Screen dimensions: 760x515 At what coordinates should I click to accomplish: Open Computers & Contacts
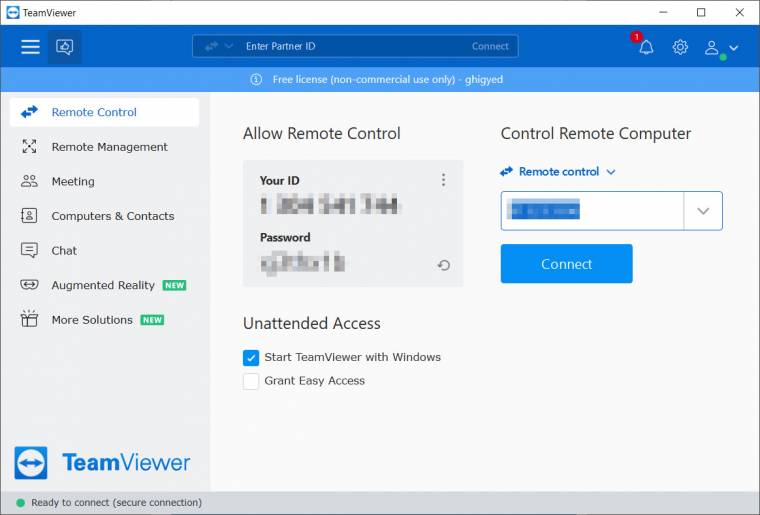coord(104,216)
